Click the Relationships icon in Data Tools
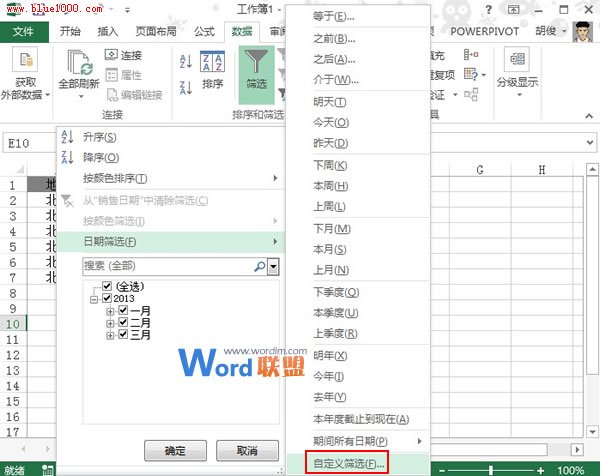The height and width of the screenshot is (476, 600). click(471, 94)
